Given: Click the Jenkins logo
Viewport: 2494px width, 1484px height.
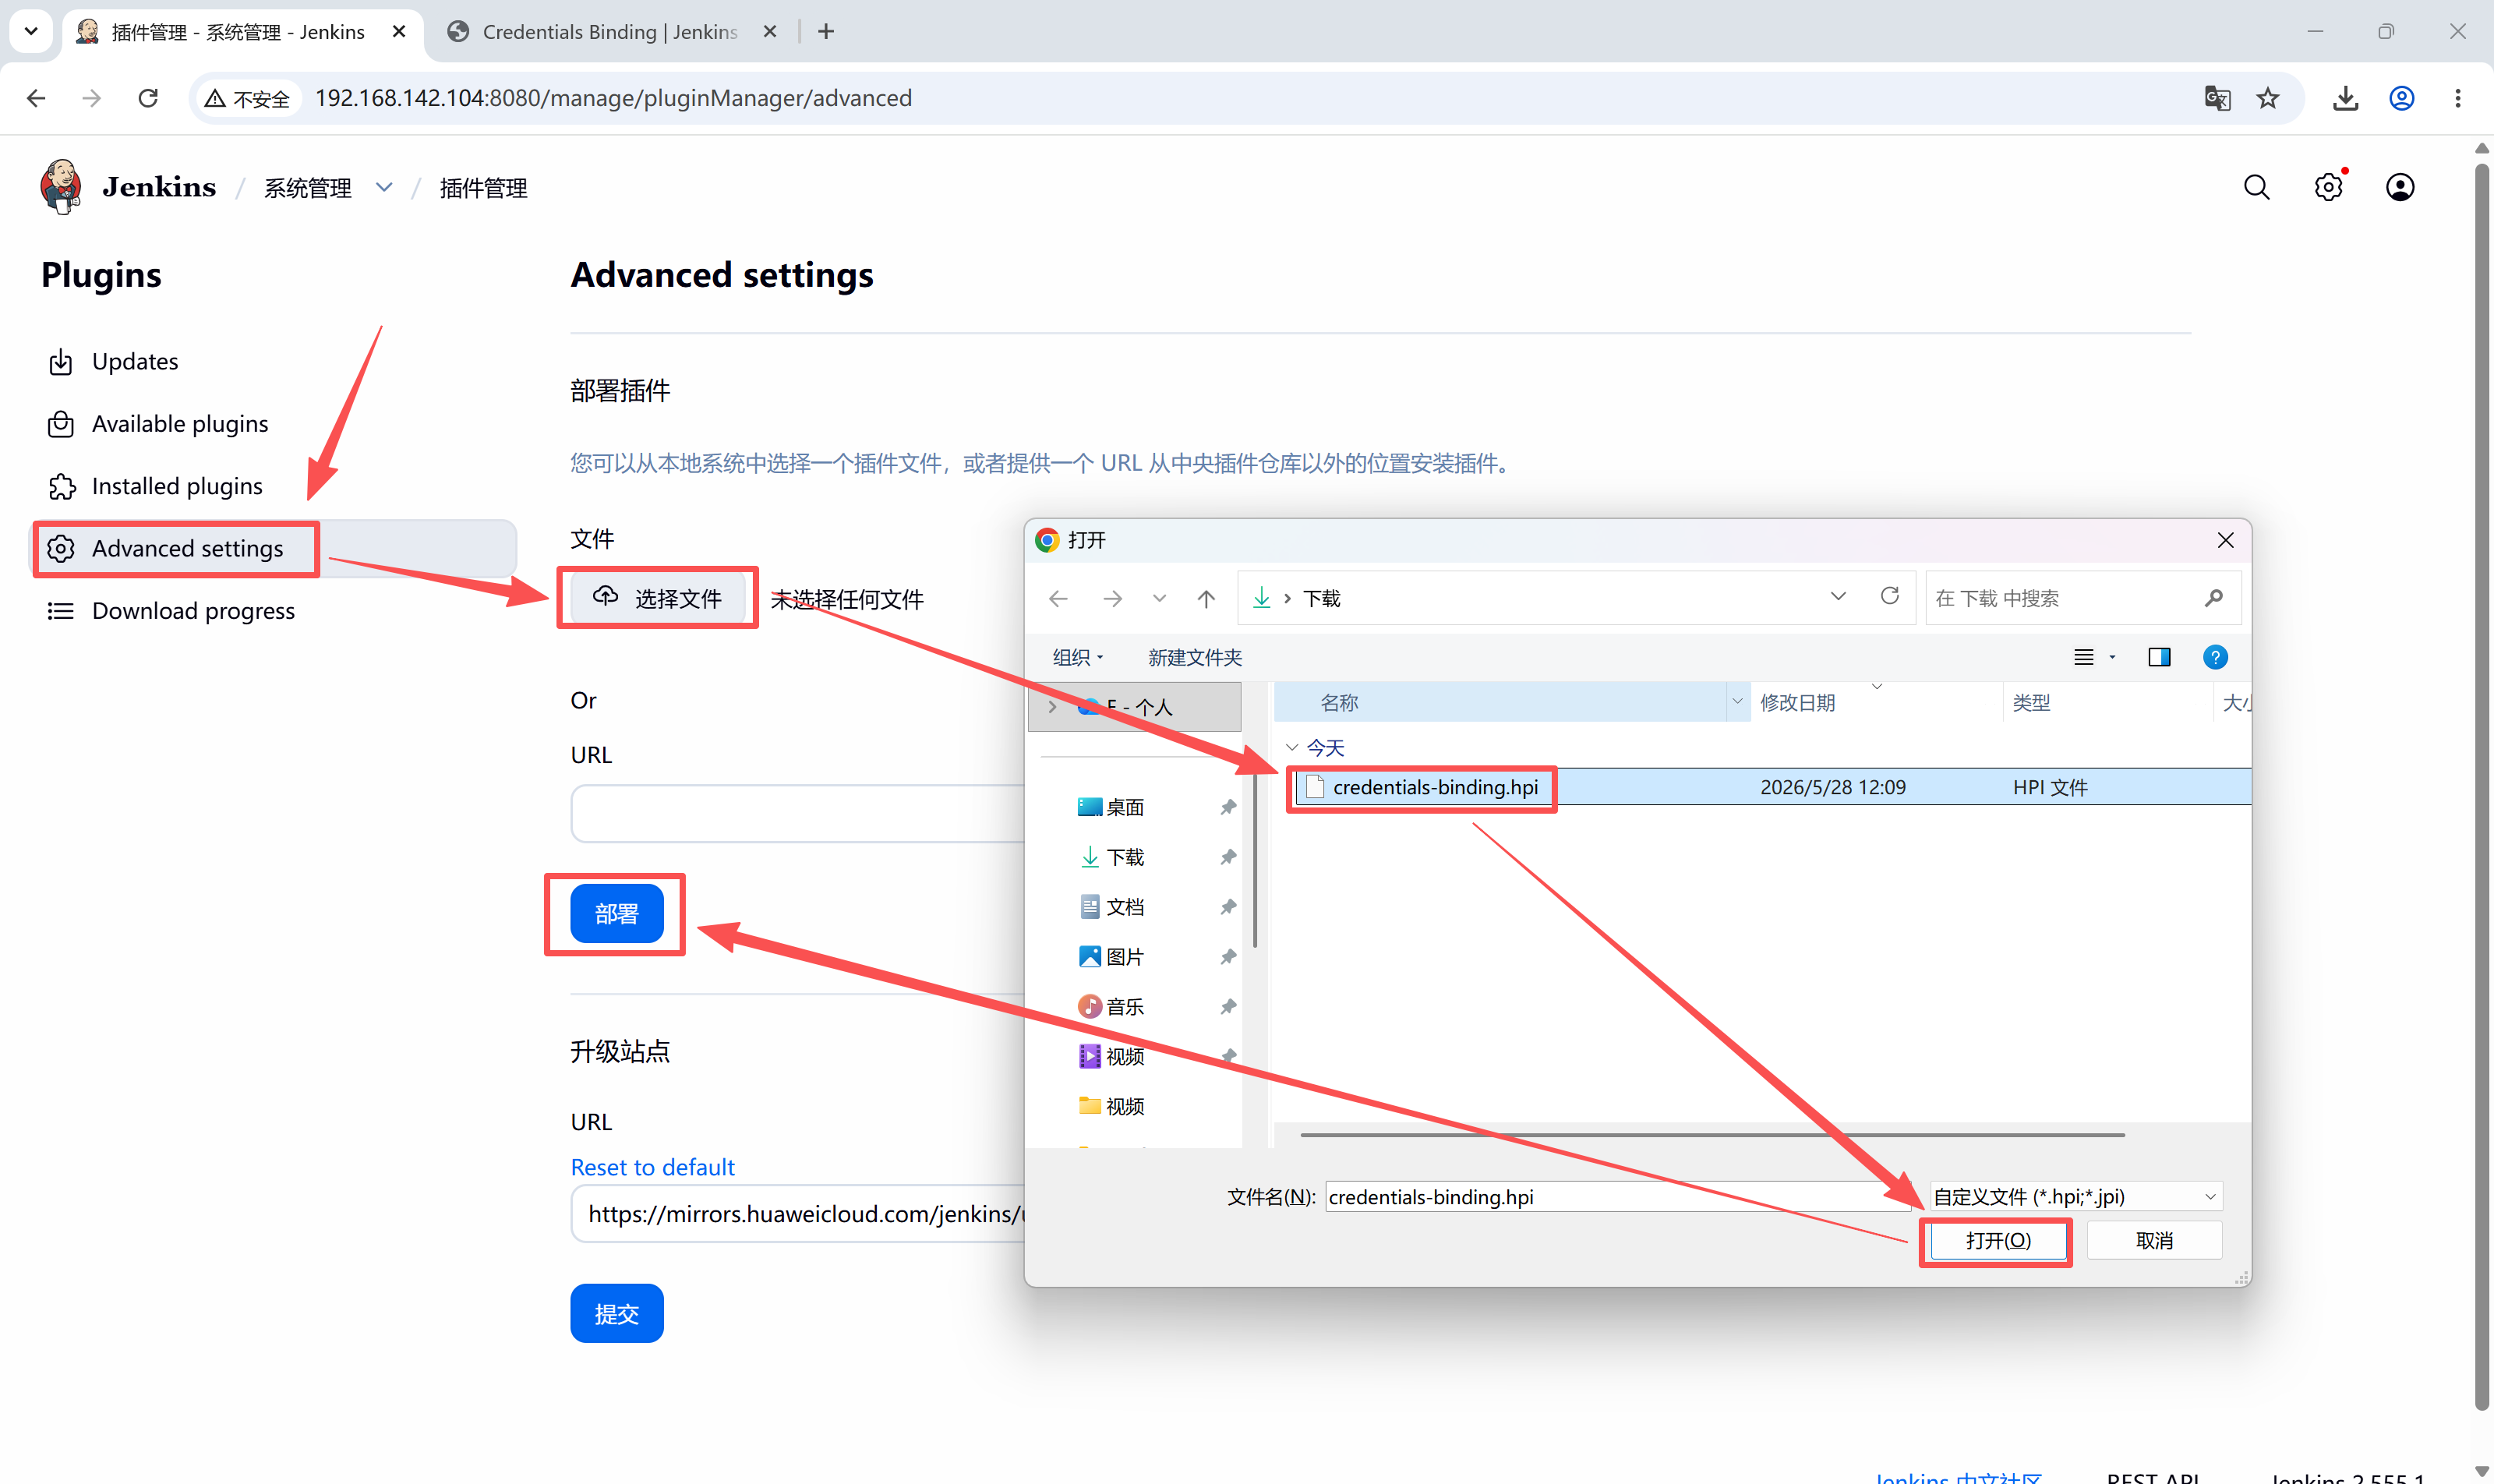Looking at the screenshot, I should pos(61,187).
